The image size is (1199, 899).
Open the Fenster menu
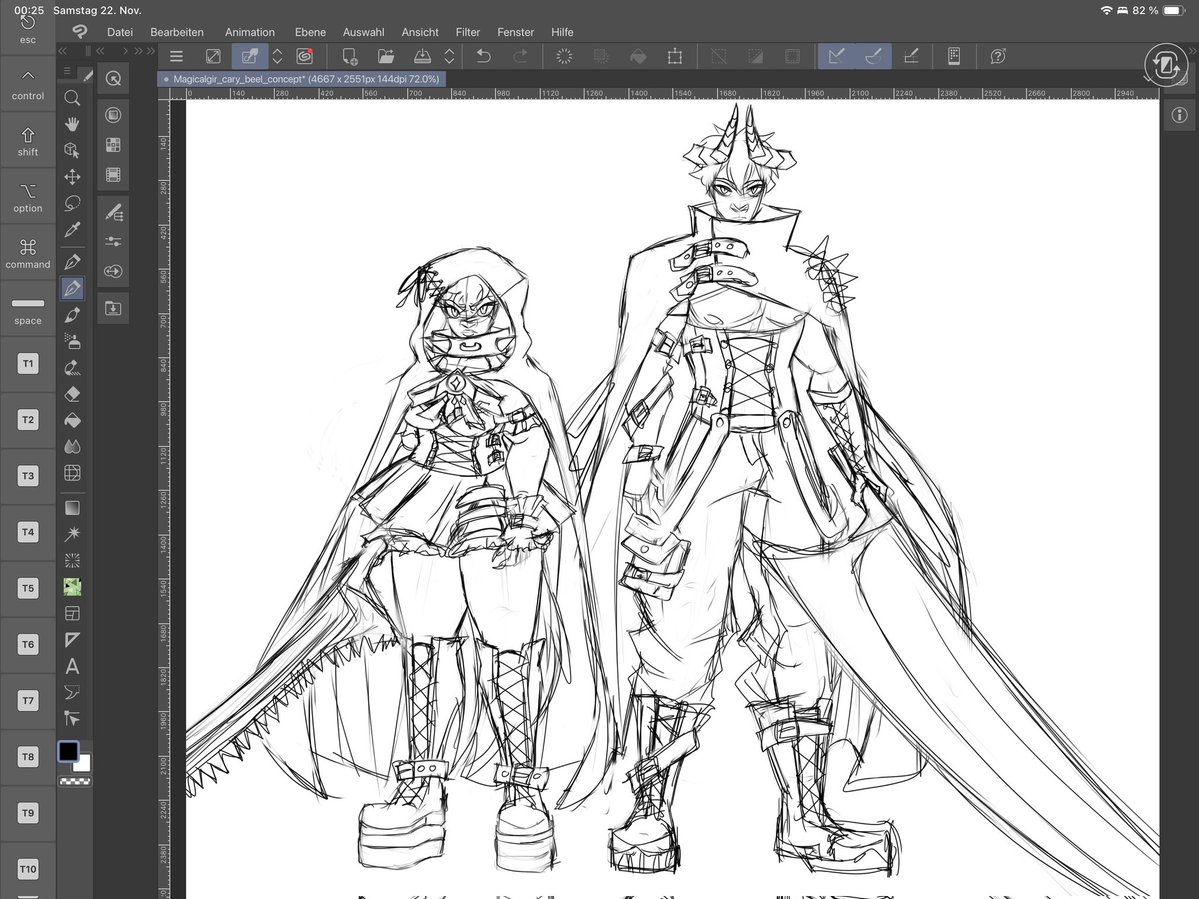pos(515,32)
